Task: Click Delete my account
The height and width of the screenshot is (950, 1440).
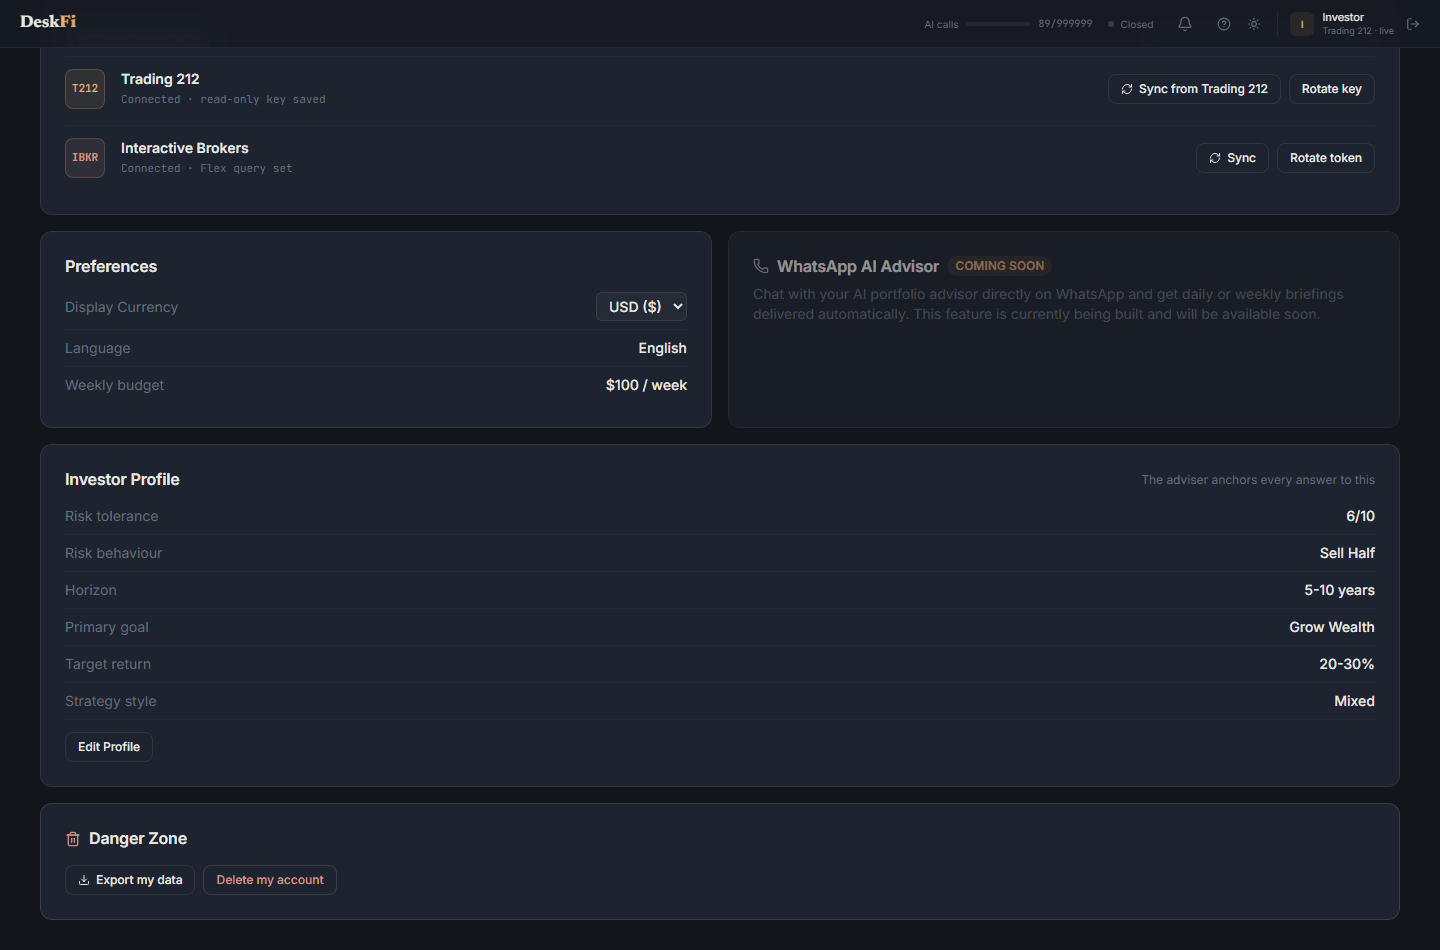Action: click(270, 880)
